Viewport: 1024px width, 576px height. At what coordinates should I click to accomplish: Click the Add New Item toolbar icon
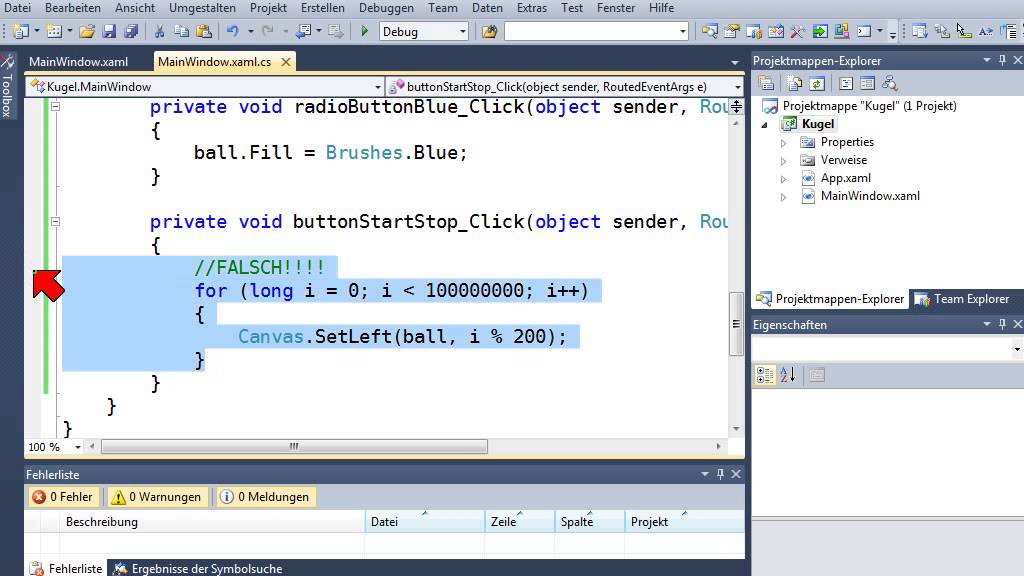[54, 31]
